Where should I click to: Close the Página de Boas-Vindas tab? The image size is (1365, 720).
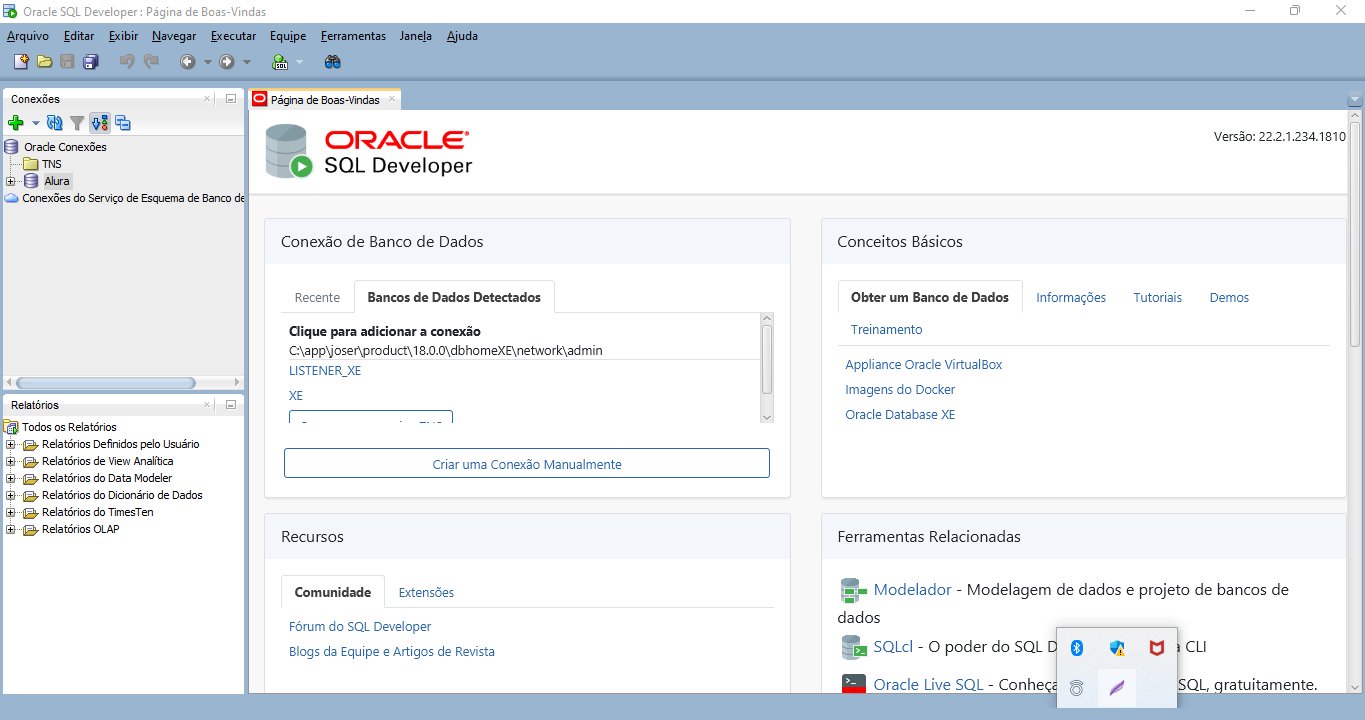(392, 99)
